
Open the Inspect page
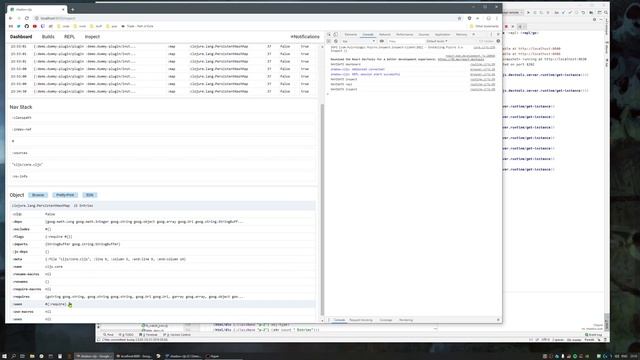(x=92, y=37)
